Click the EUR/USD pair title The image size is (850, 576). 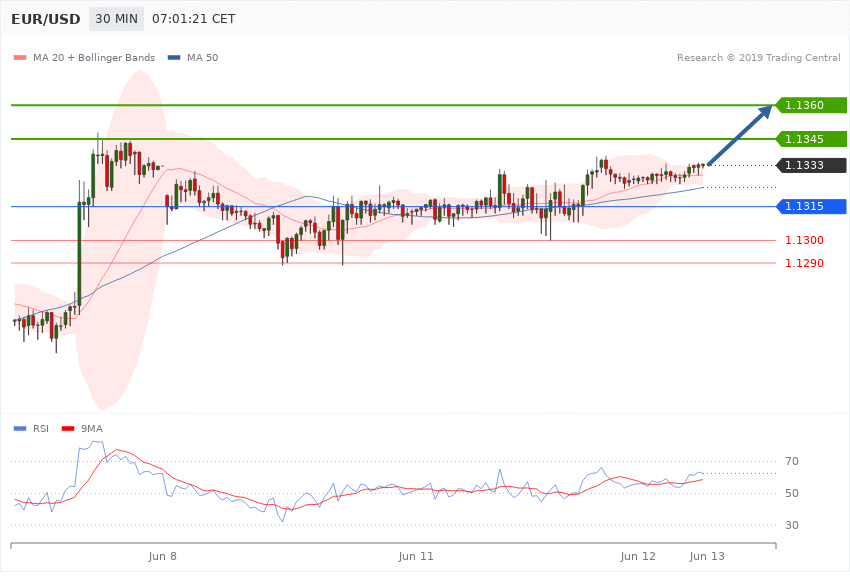[46, 19]
